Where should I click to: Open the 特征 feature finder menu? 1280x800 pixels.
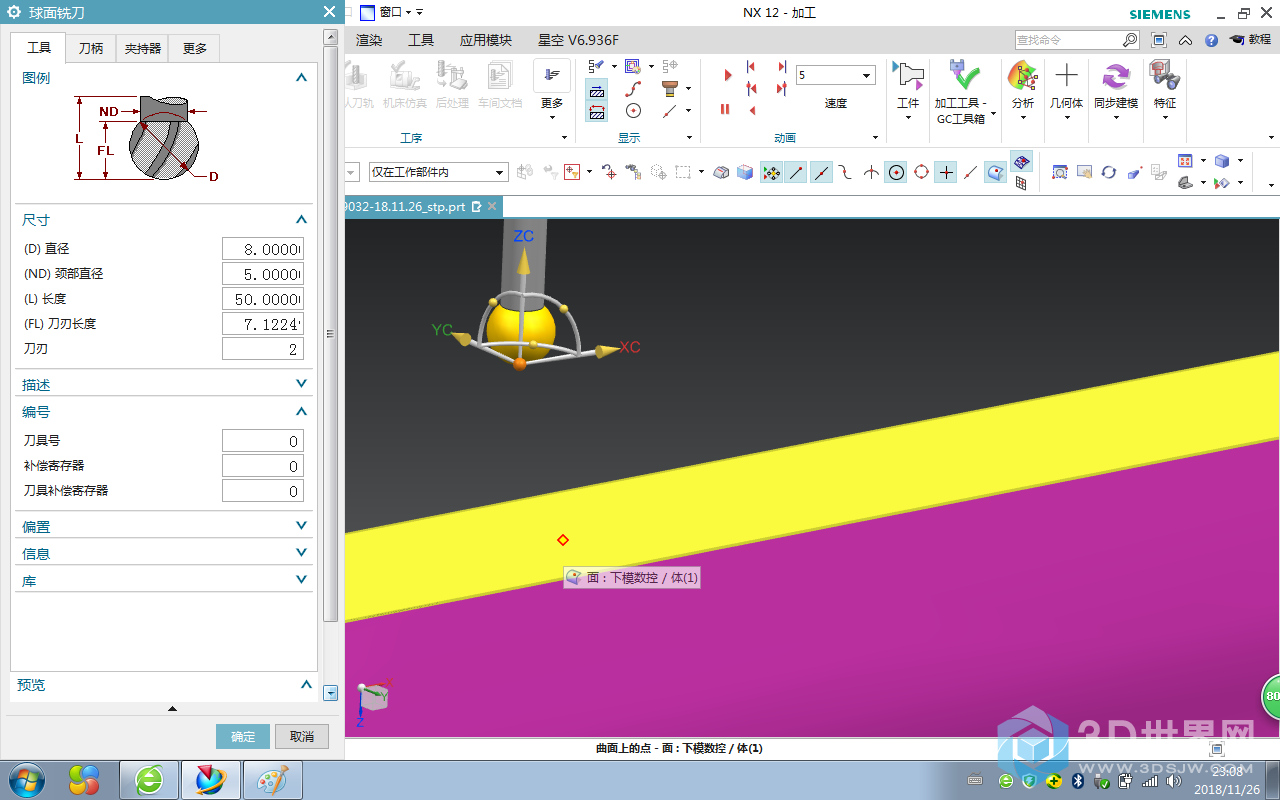(1165, 90)
